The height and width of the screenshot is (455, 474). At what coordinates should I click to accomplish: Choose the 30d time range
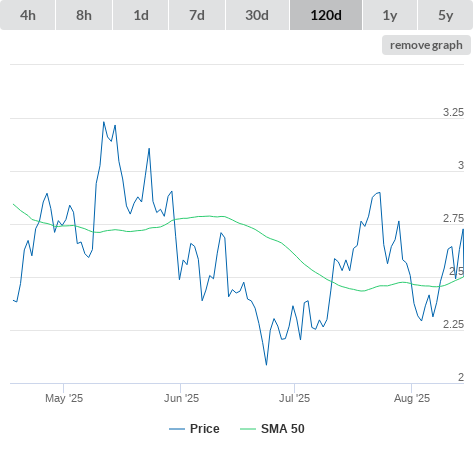pos(257,15)
